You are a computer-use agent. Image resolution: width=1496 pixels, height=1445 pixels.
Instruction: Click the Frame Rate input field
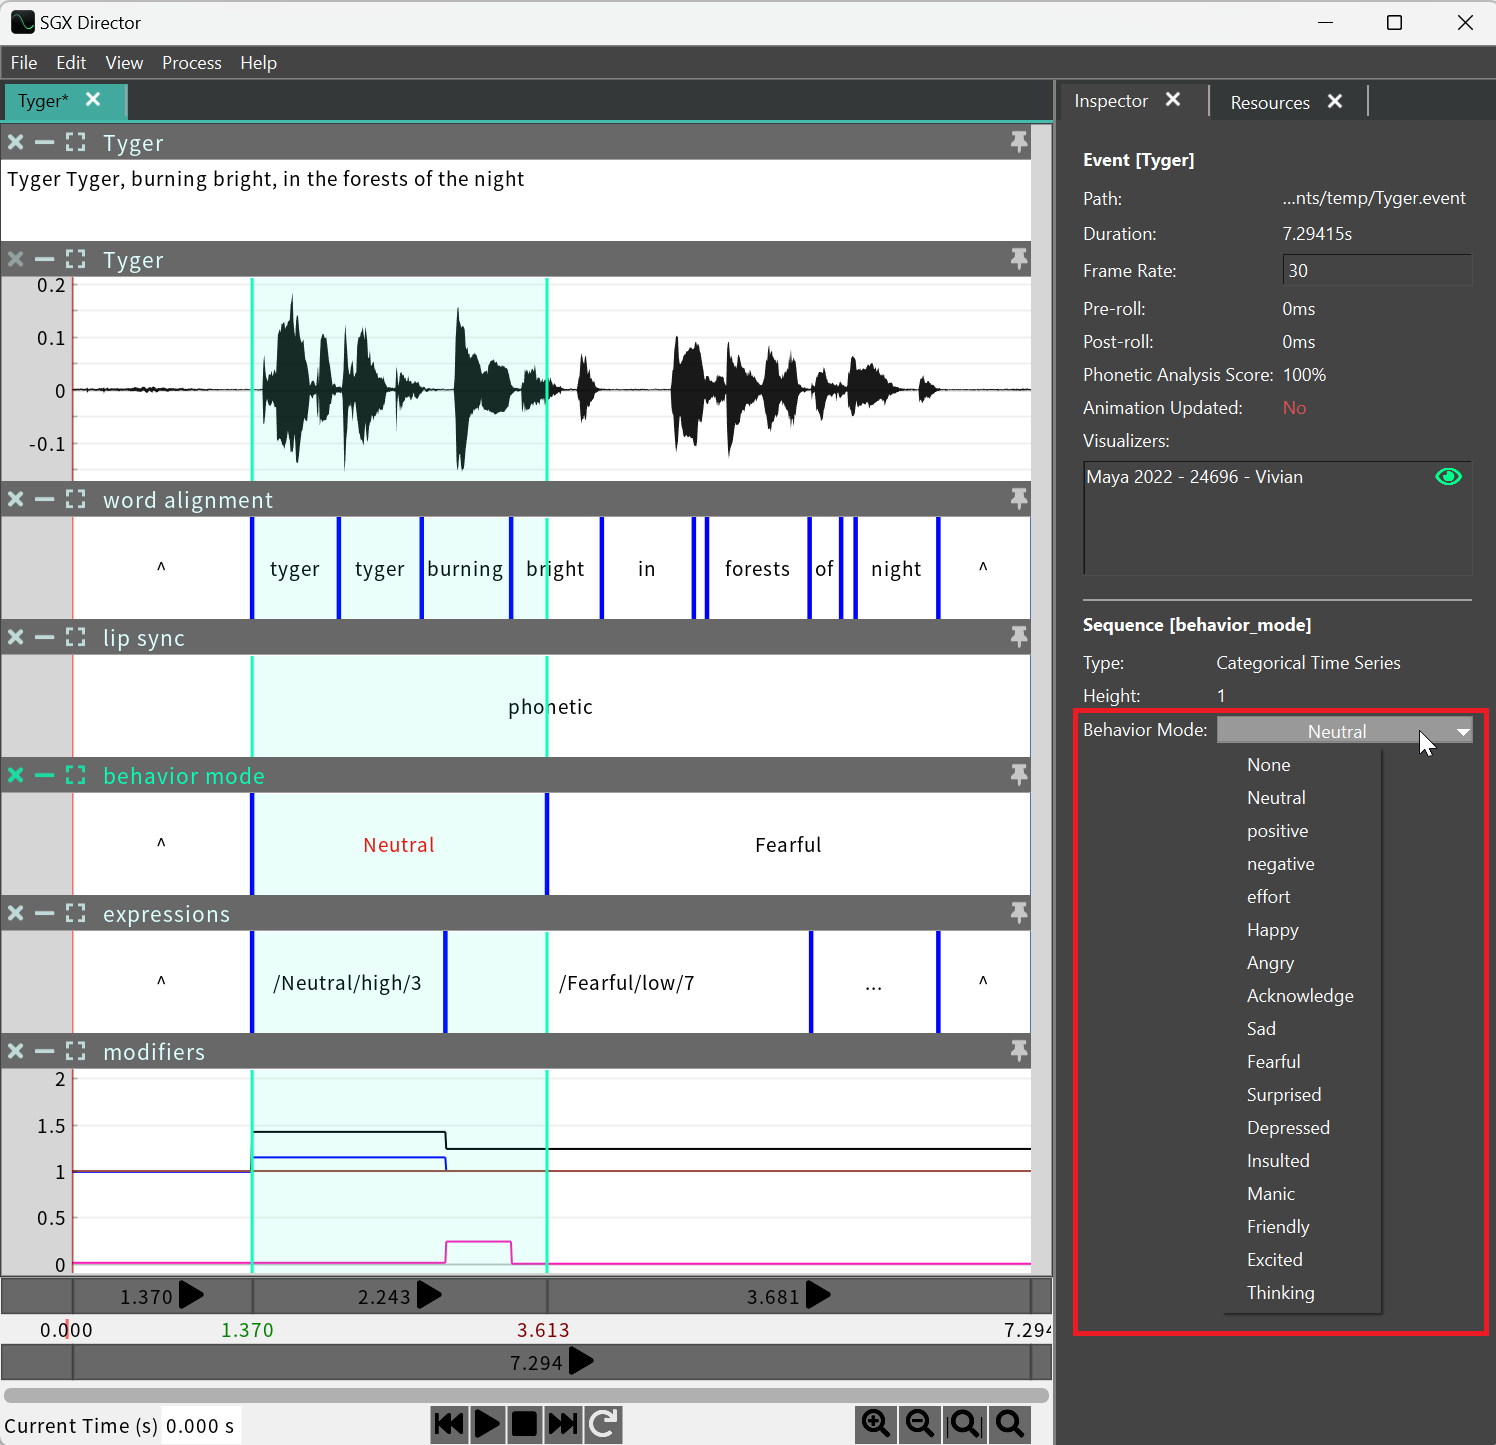(x=1375, y=271)
